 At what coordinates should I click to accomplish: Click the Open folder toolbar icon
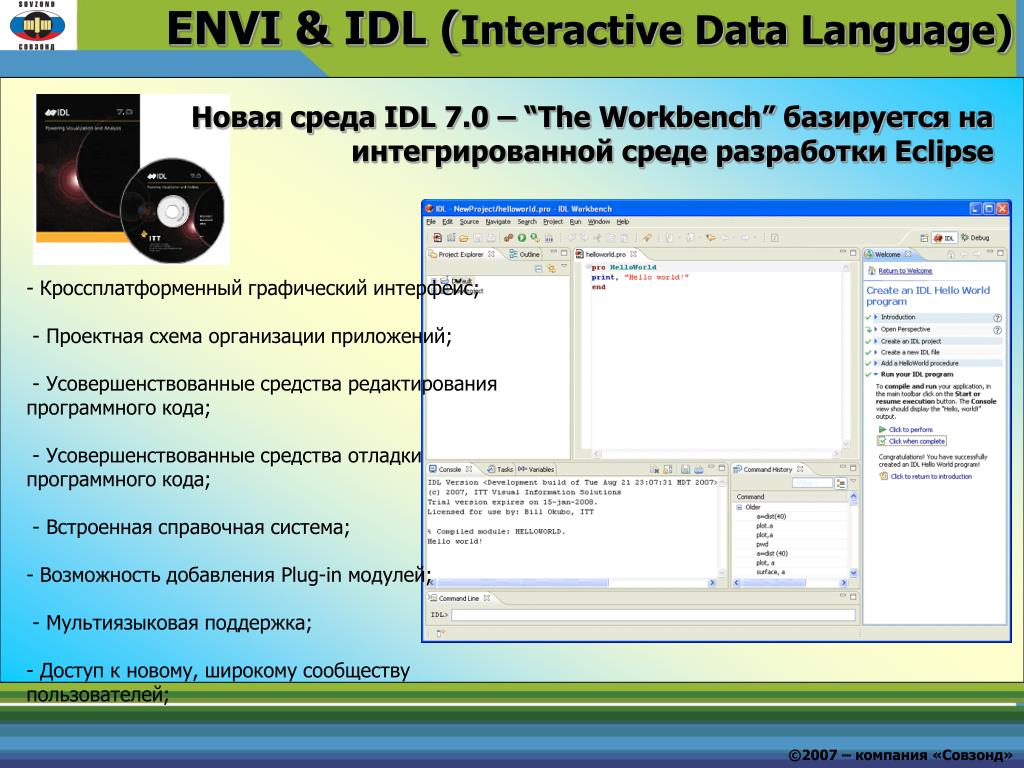[464, 238]
